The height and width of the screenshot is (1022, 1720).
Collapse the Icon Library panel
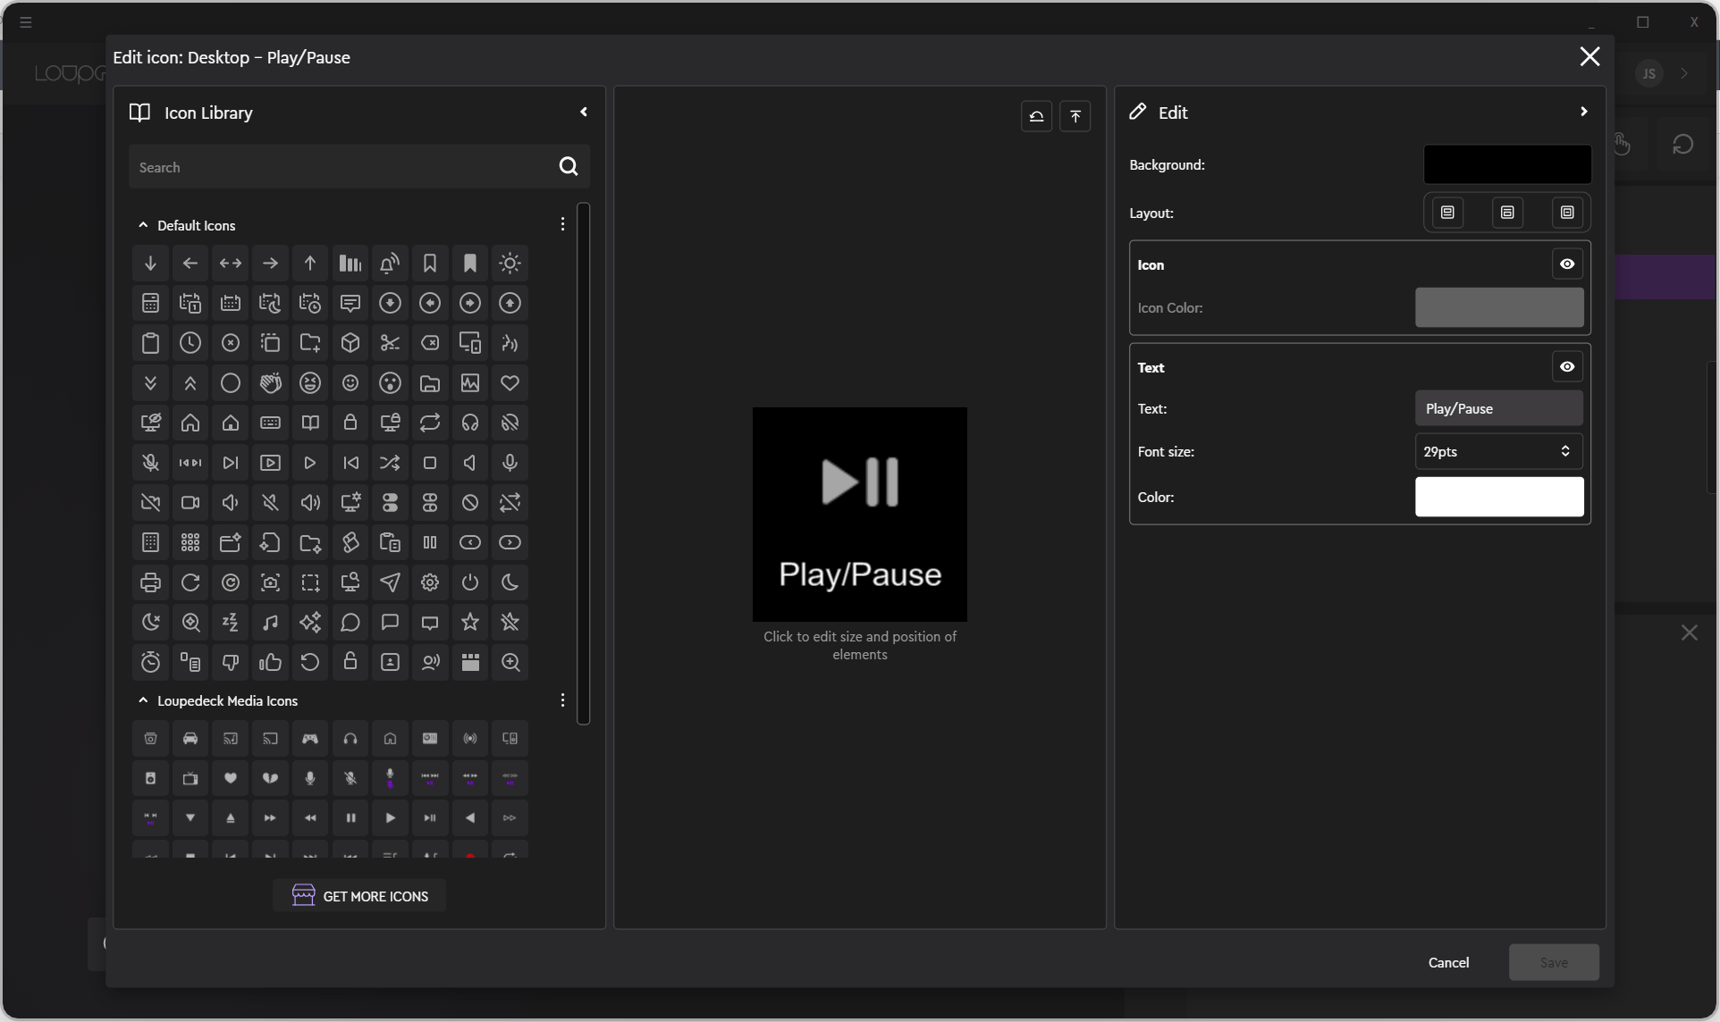coord(585,112)
